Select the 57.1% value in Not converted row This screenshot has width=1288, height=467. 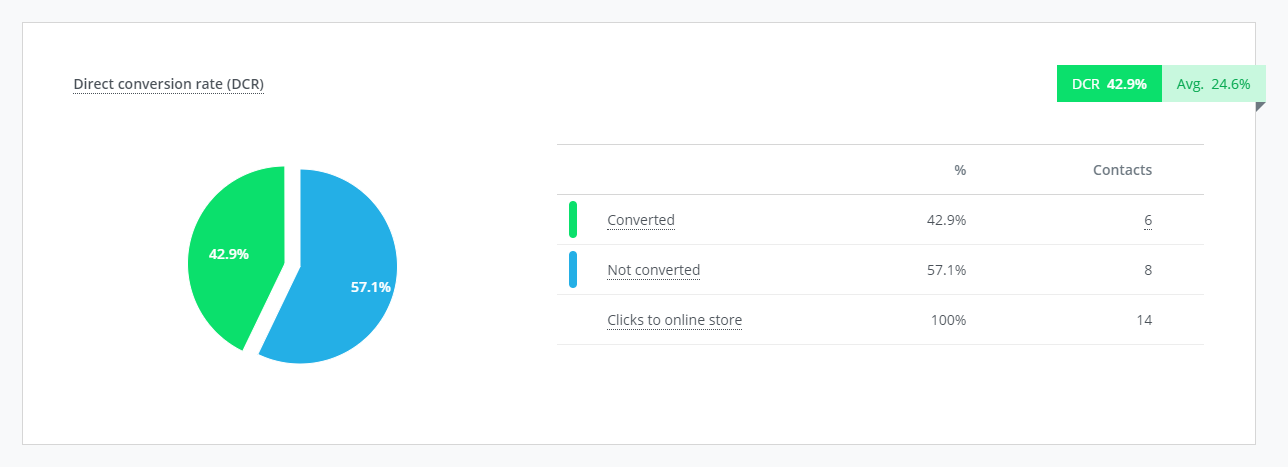click(x=947, y=270)
